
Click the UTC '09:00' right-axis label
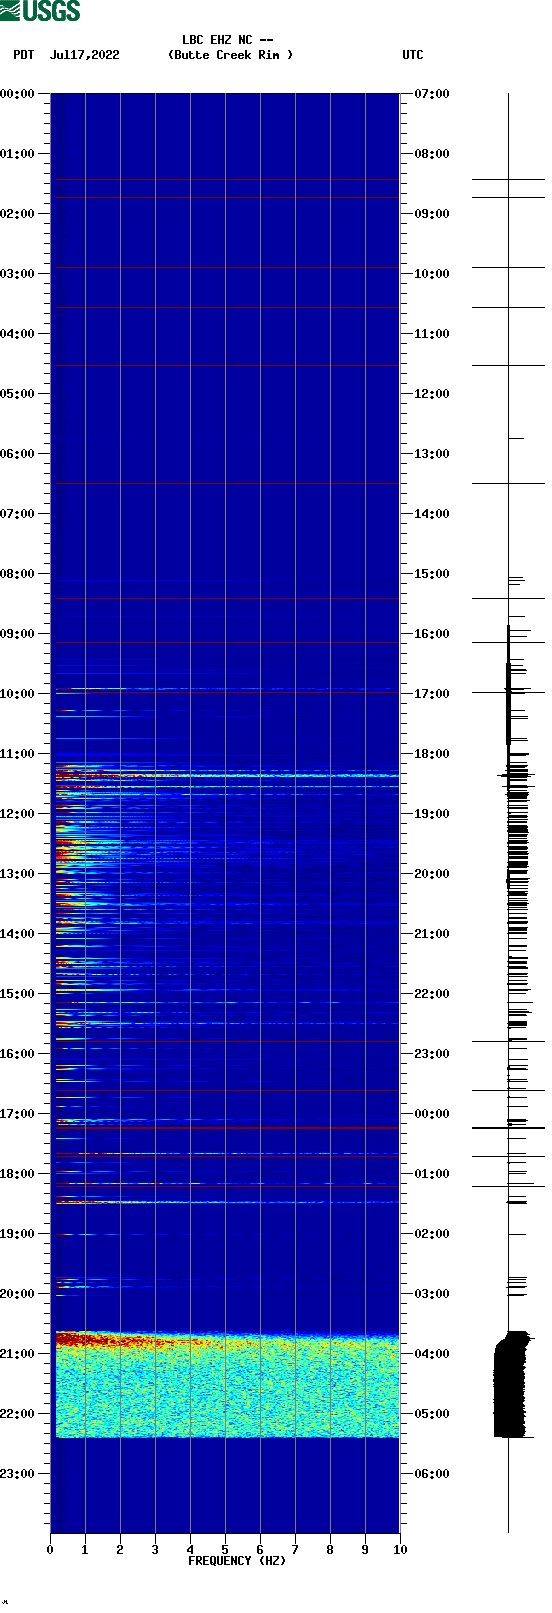(x=432, y=214)
